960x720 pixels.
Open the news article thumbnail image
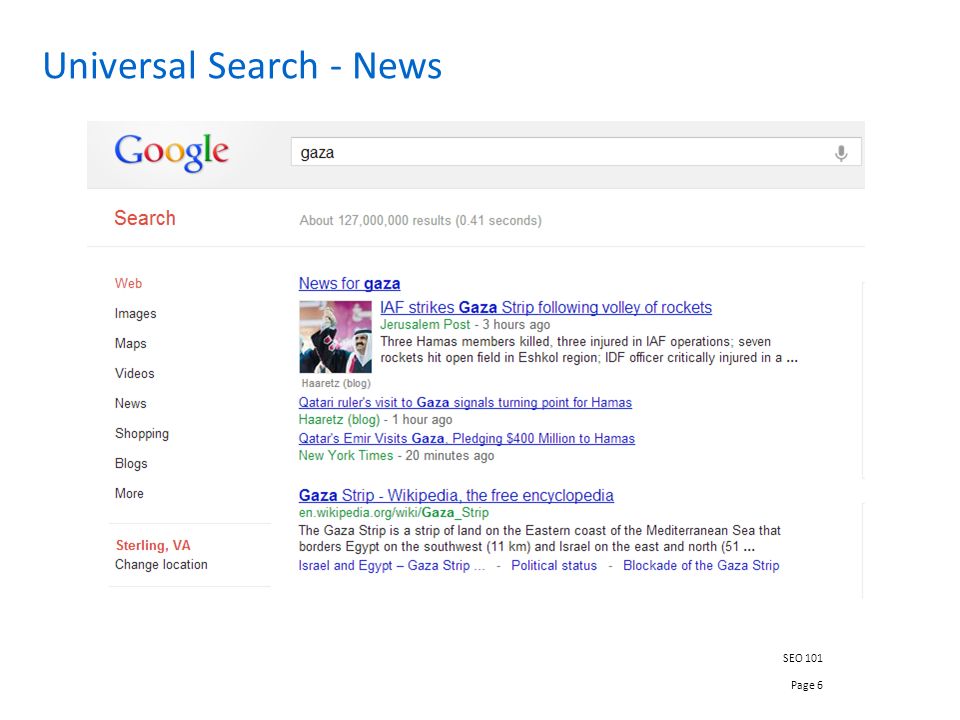tap(336, 337)
